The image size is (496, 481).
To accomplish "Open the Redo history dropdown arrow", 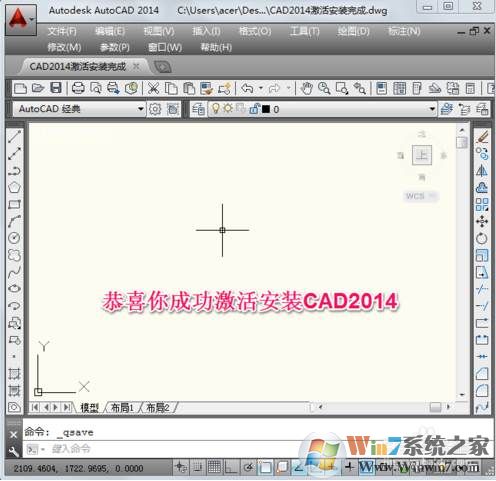I will pos(289,89).
